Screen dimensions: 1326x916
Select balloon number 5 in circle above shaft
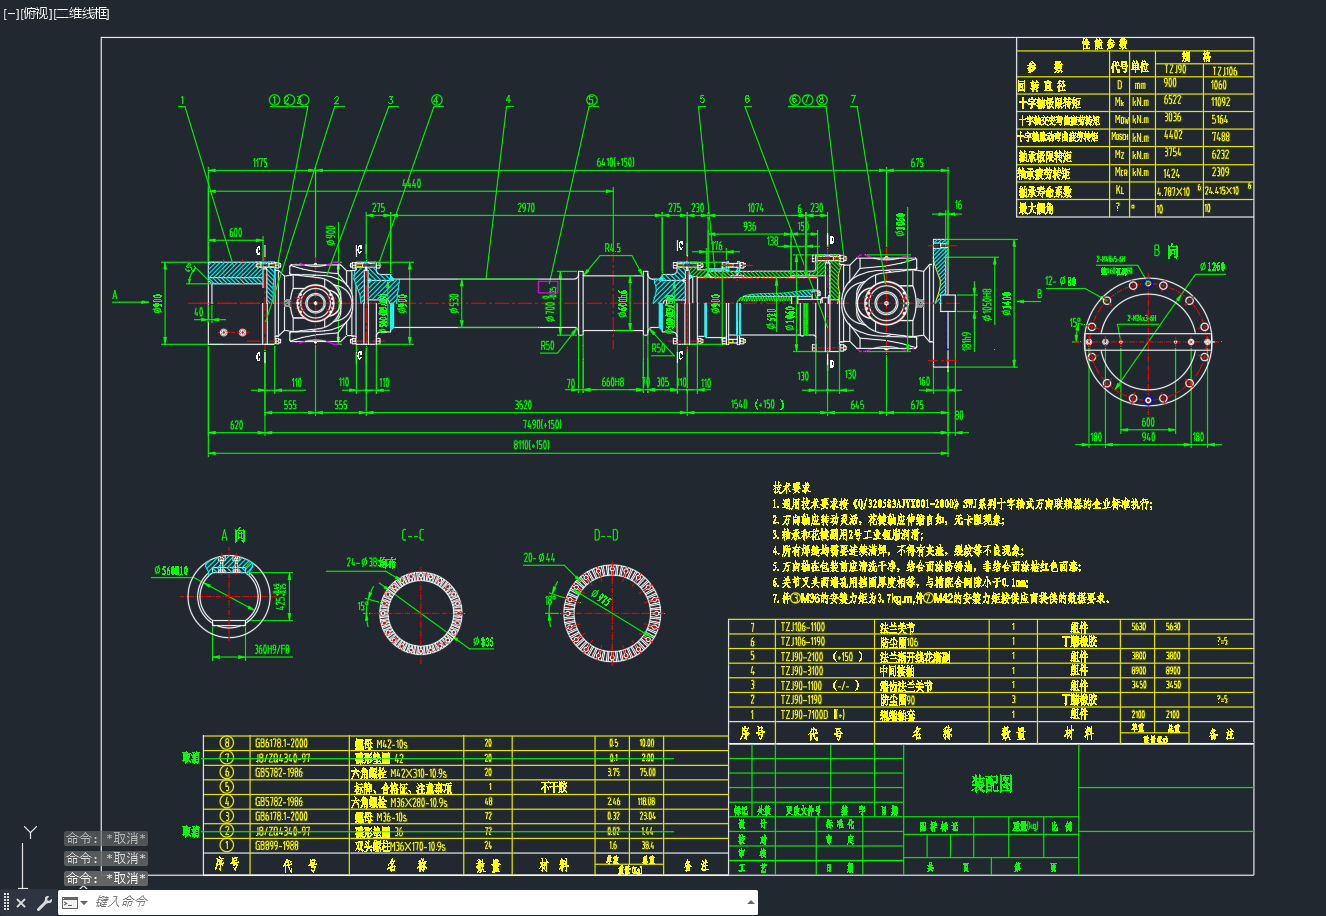[x=591, y=100]
